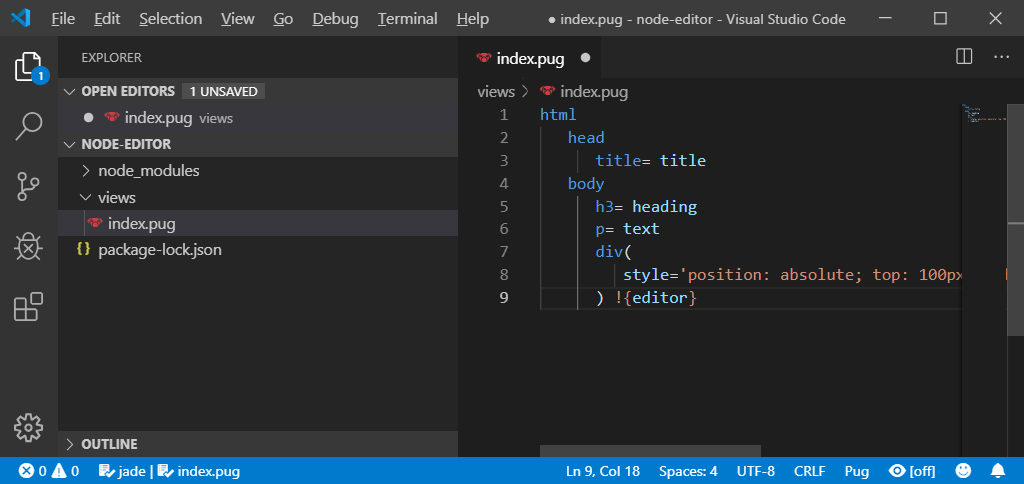1024x484 pixels.
Task: Click the 1 UNSAVED badge
Action: tap(223, 91)
